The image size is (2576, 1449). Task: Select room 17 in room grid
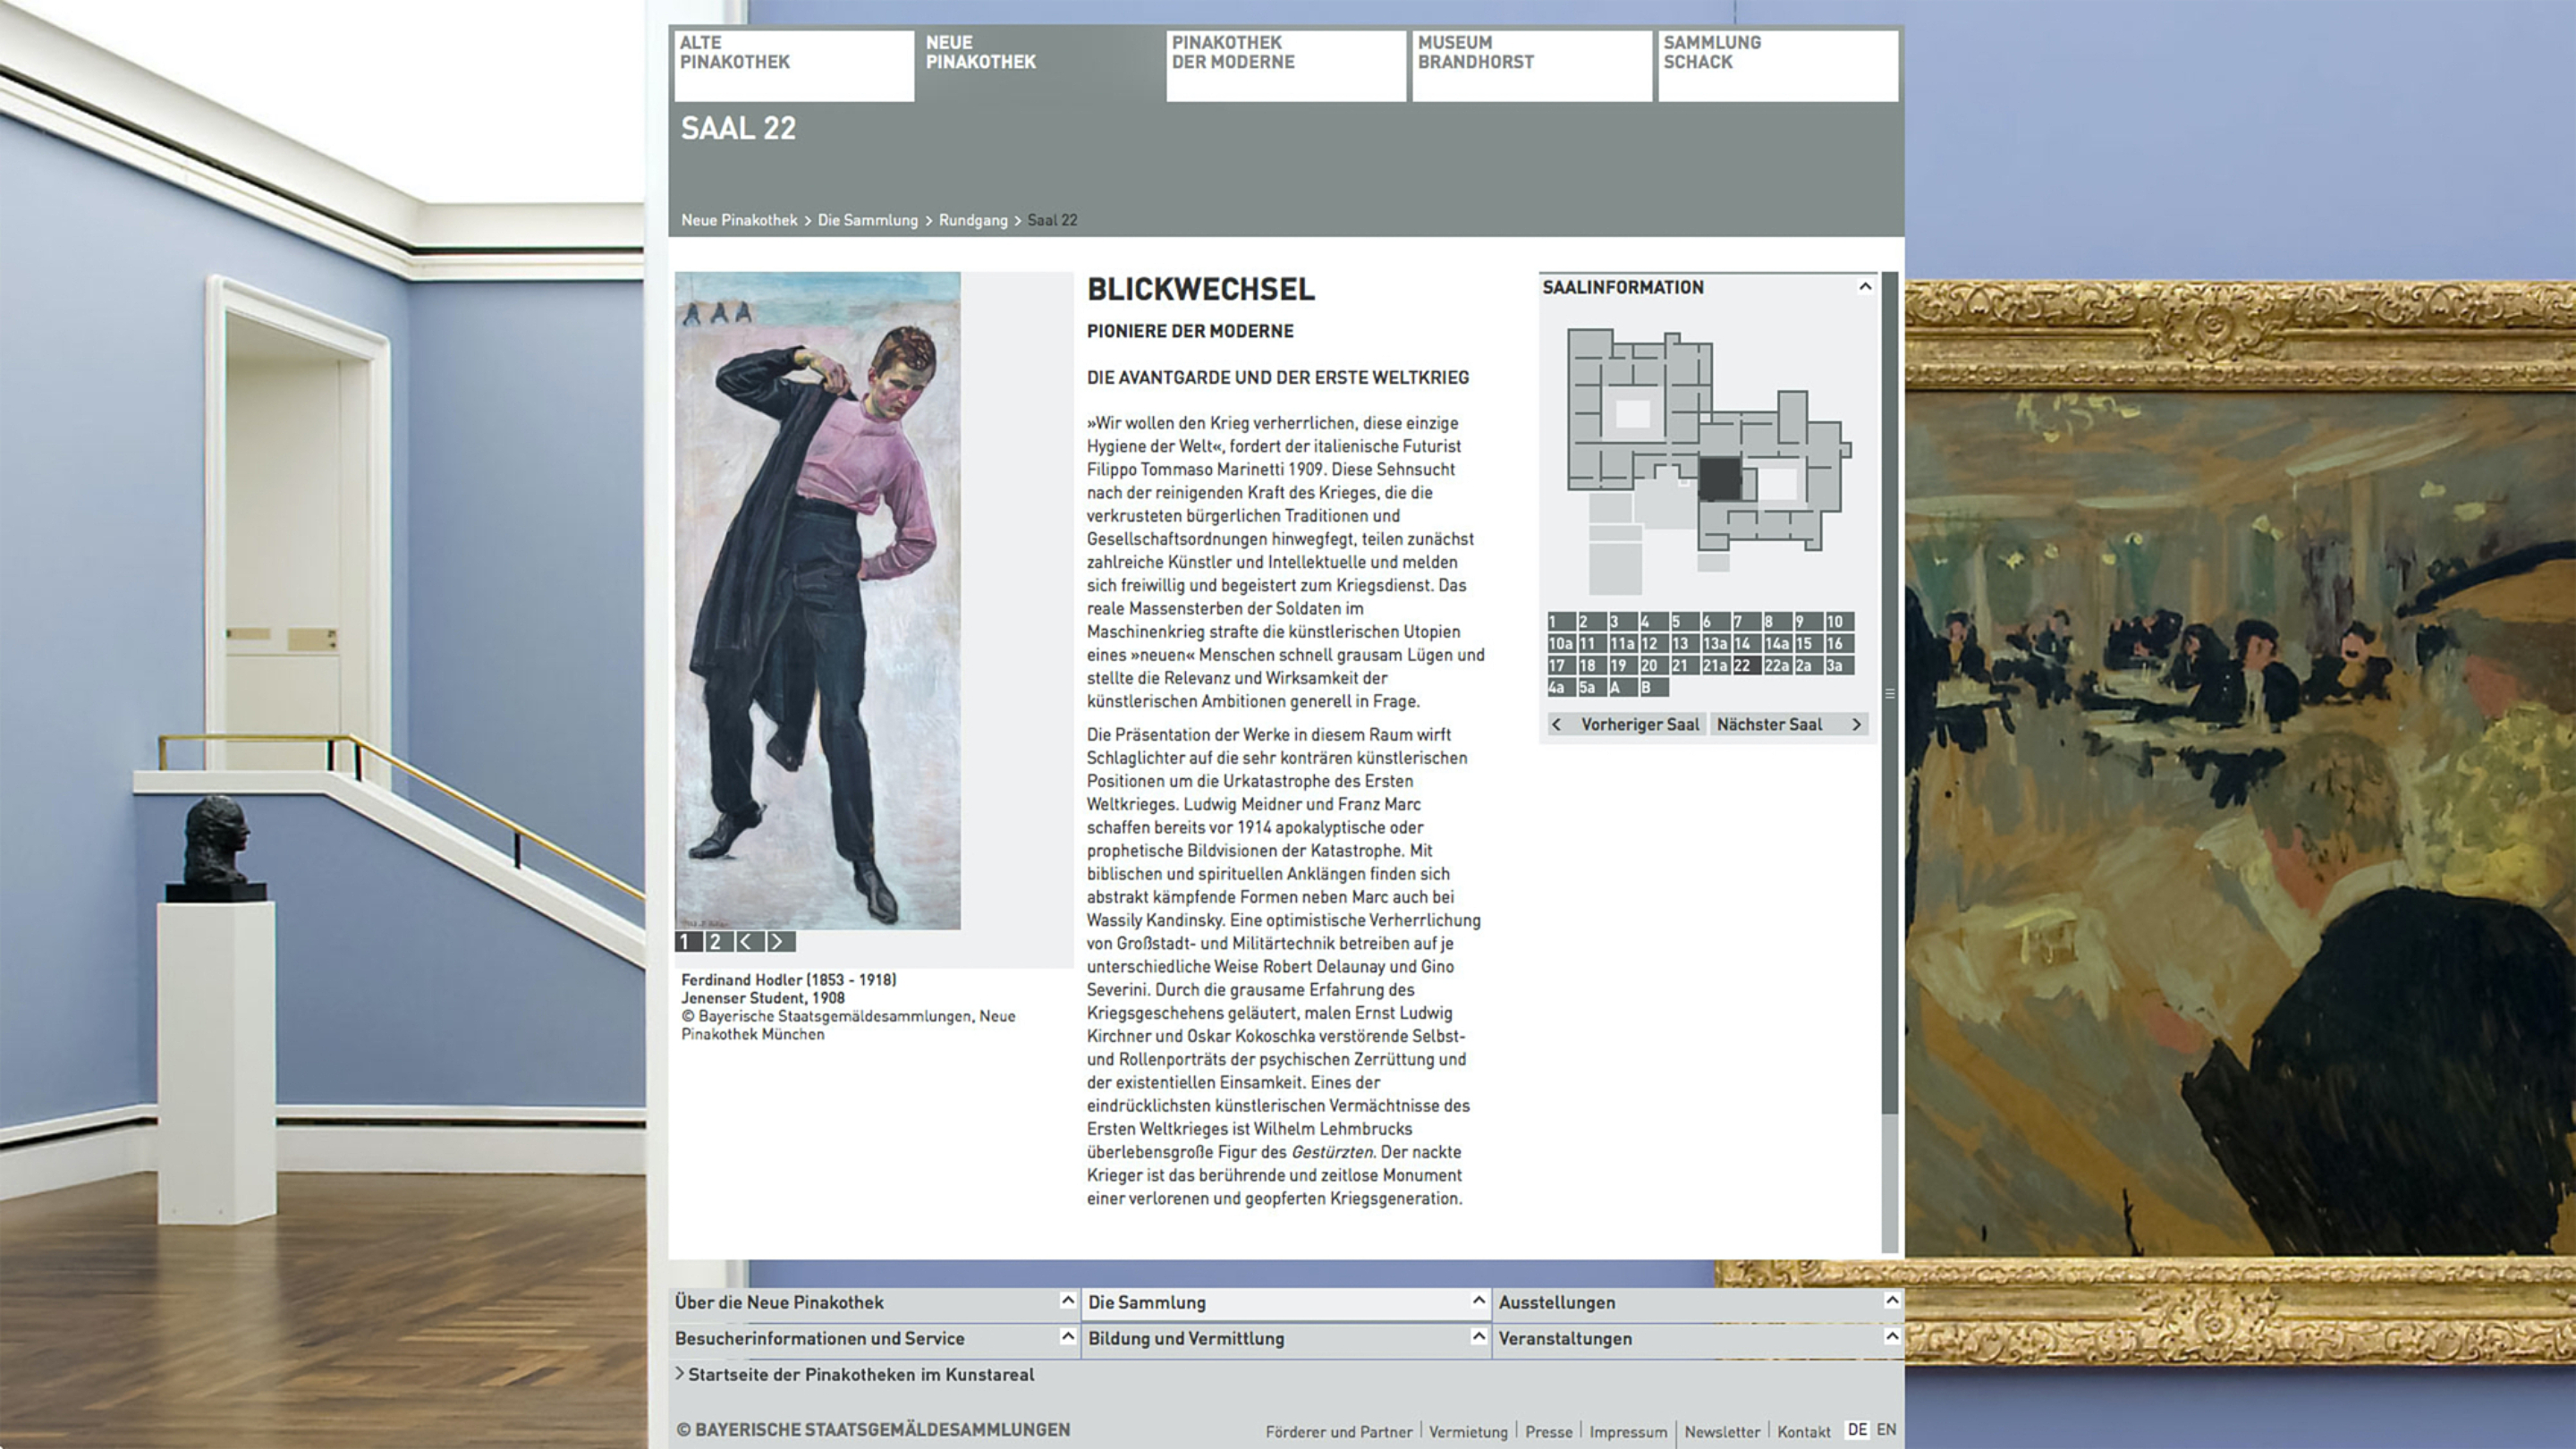[1563, 666]
